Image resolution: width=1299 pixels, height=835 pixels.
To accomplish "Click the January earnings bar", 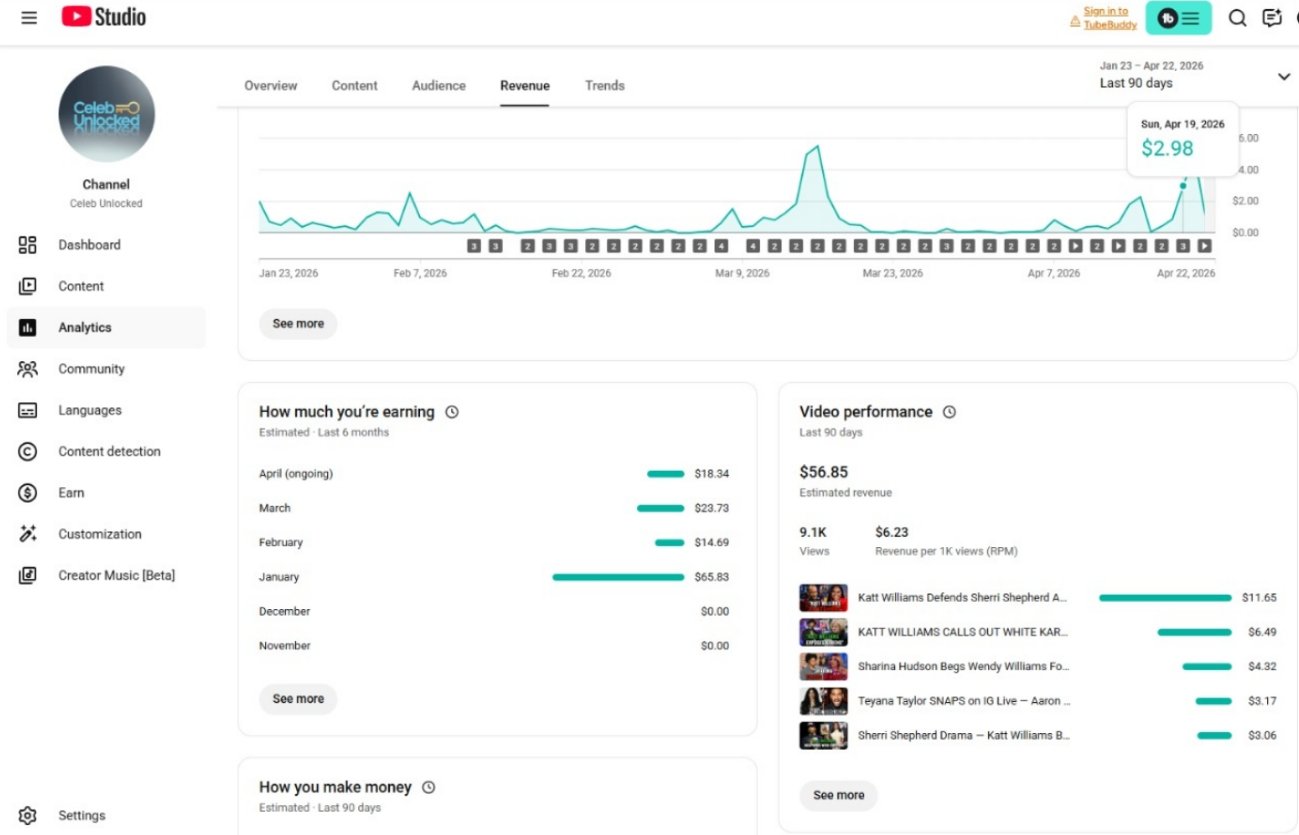I will tap(618, 577).
